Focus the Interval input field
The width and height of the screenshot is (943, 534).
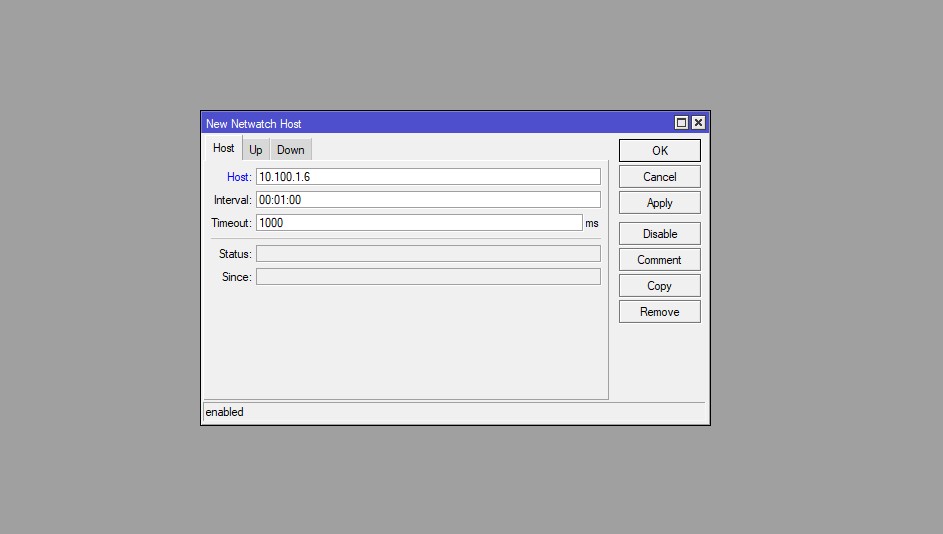tap(428, 200)
